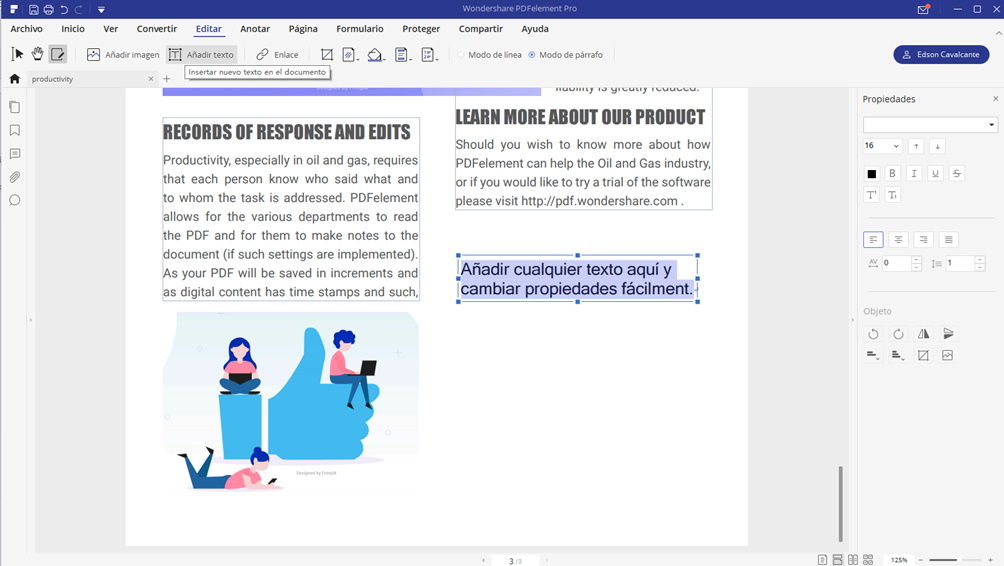Image resolution: width=1004 pixels, height=566 pixels.
Task: Open the bookmarks panel in left sidebar
Action: (15, 130)
